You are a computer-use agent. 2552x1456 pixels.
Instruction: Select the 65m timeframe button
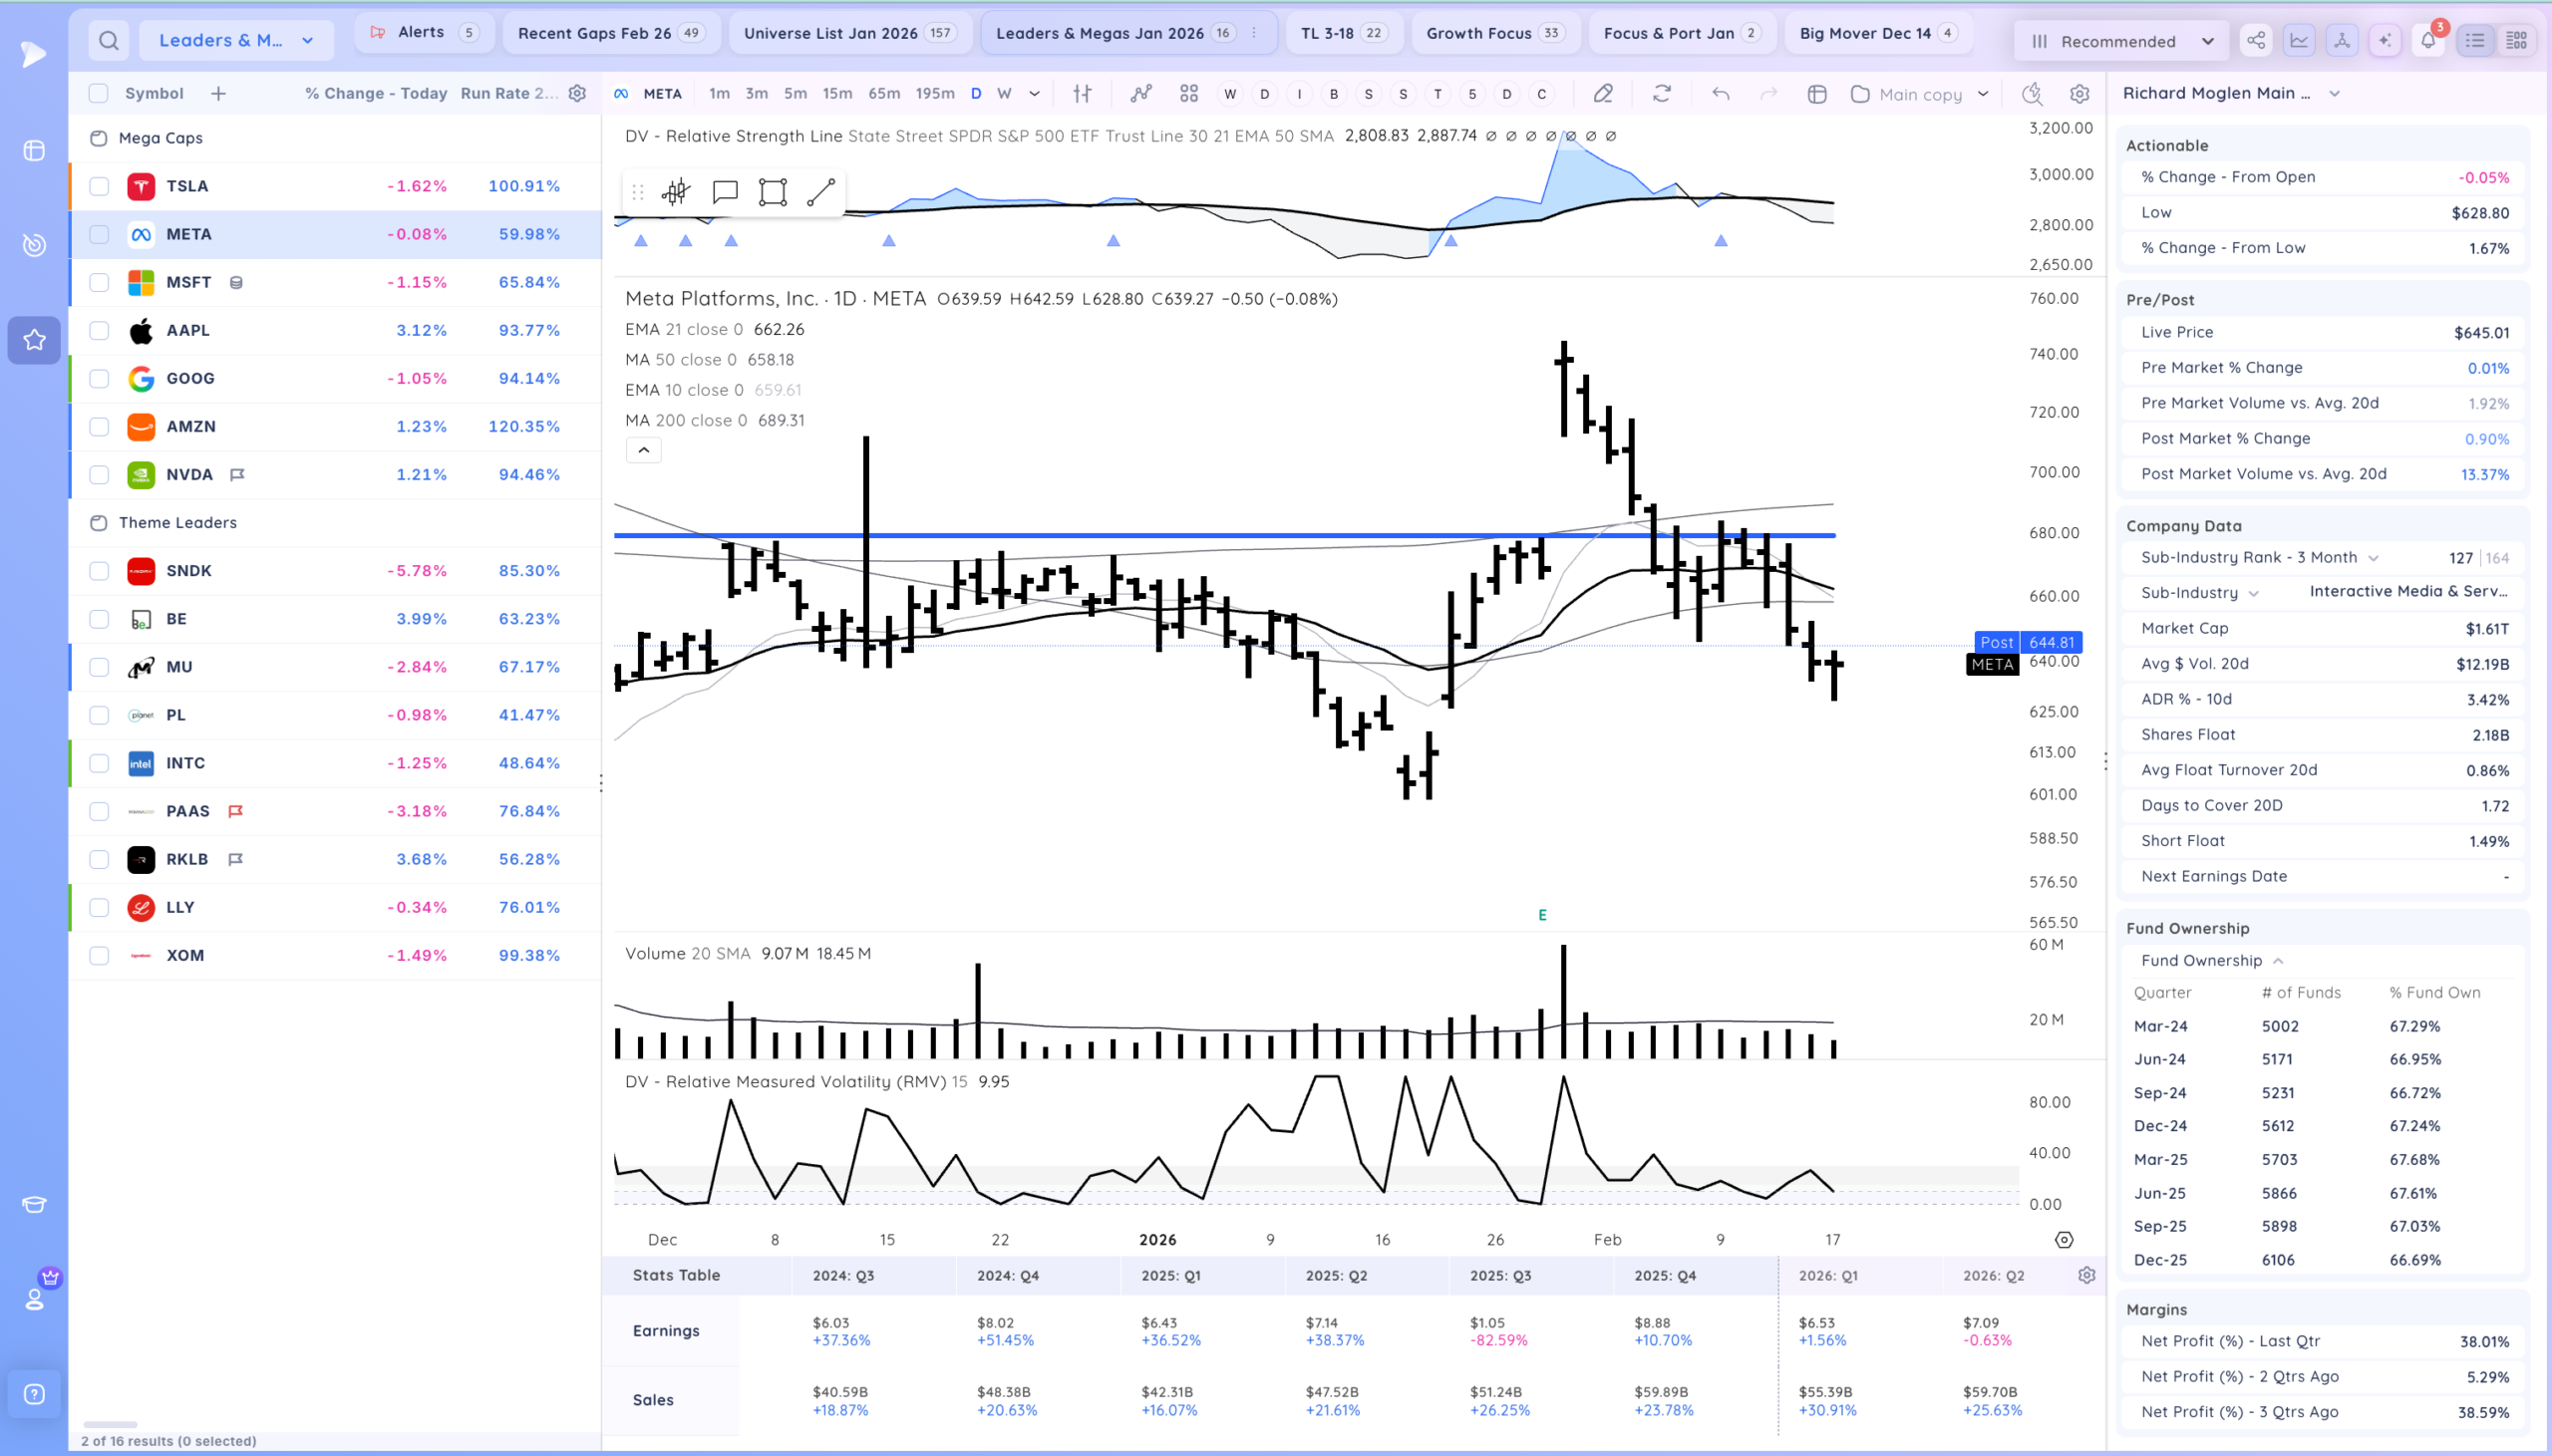tap(883, 93)
